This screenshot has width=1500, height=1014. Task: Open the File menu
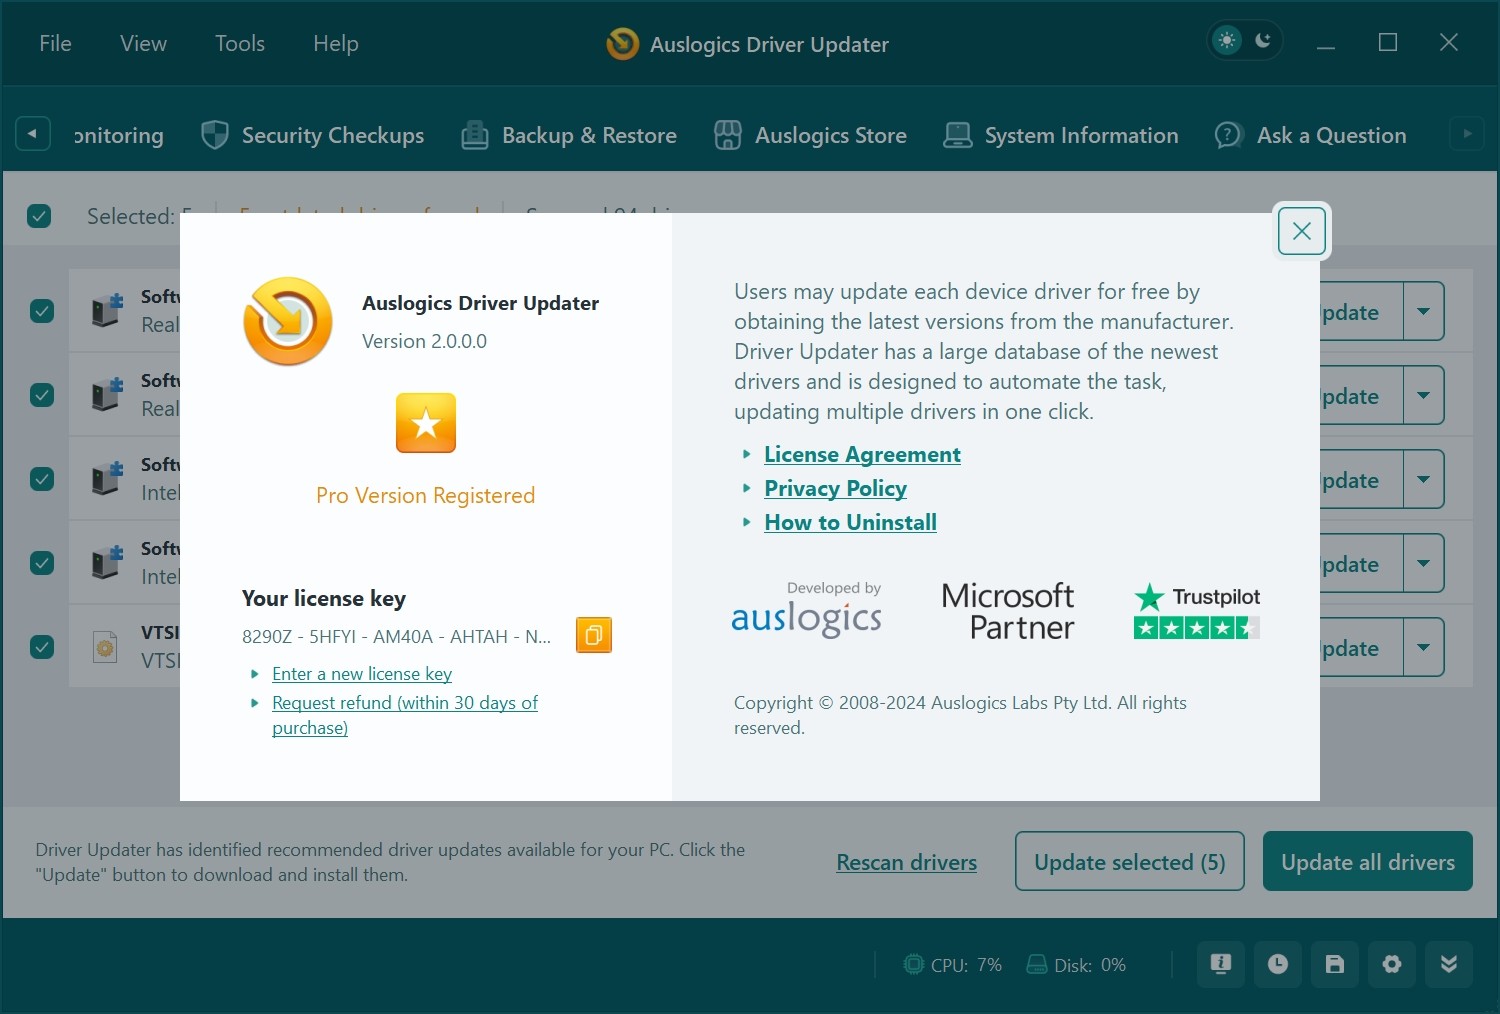[x=55, y=43]
